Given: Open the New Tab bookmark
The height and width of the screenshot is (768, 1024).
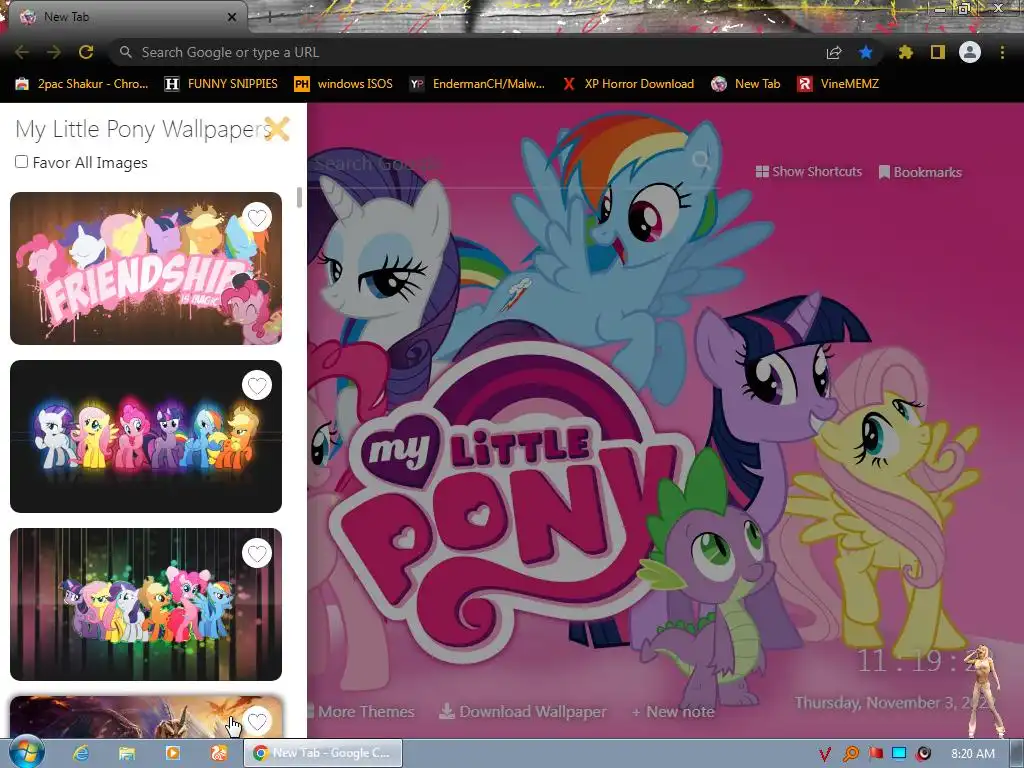Looking at the screenshot, I should pos(746,84).
